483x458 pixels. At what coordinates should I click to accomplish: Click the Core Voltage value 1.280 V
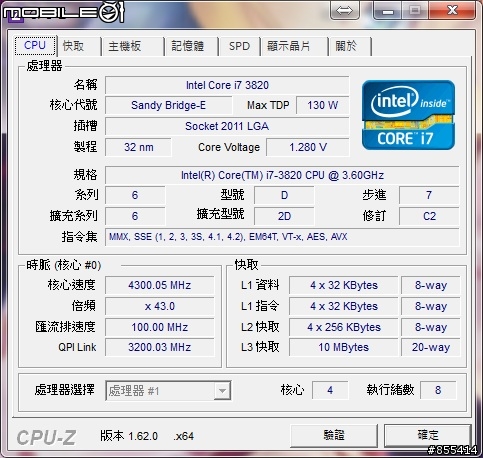308,147
